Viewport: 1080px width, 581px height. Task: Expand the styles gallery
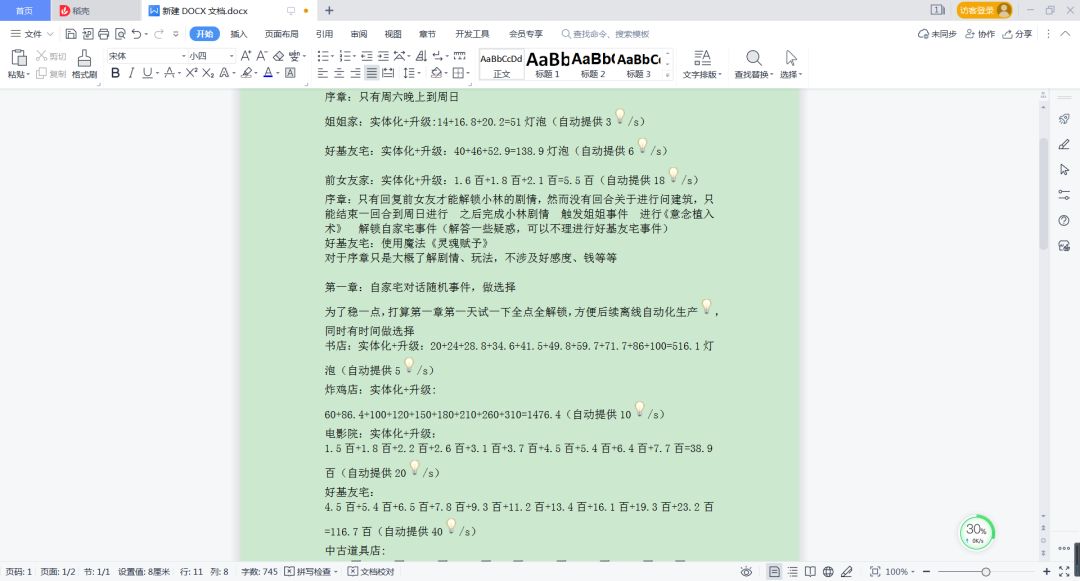tap(667, 74)
